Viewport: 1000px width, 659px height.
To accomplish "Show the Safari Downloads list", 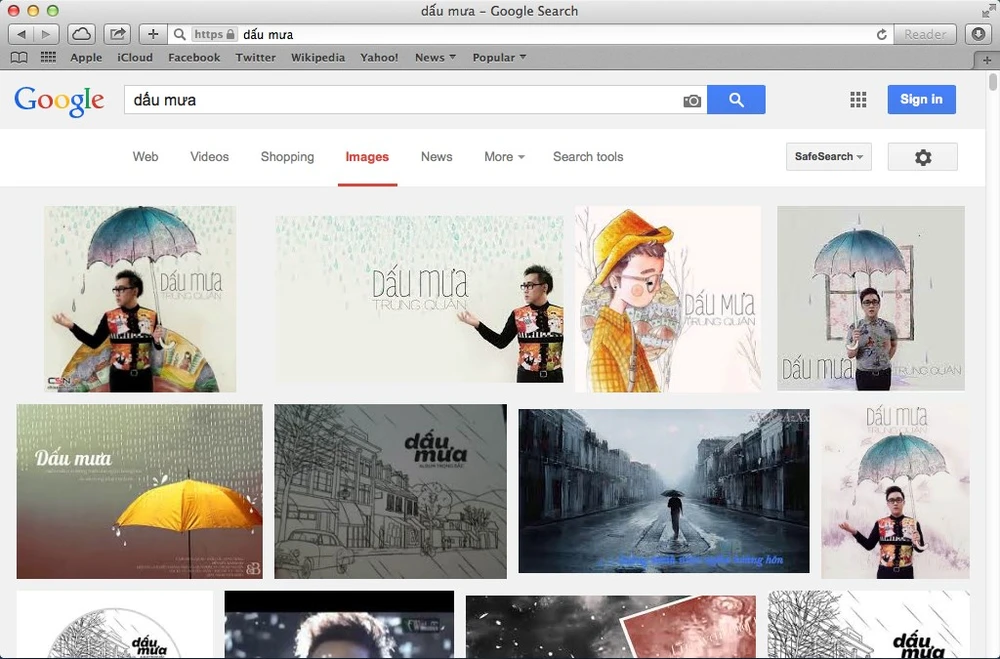I will pyautogui.click(x=978, y=34).
